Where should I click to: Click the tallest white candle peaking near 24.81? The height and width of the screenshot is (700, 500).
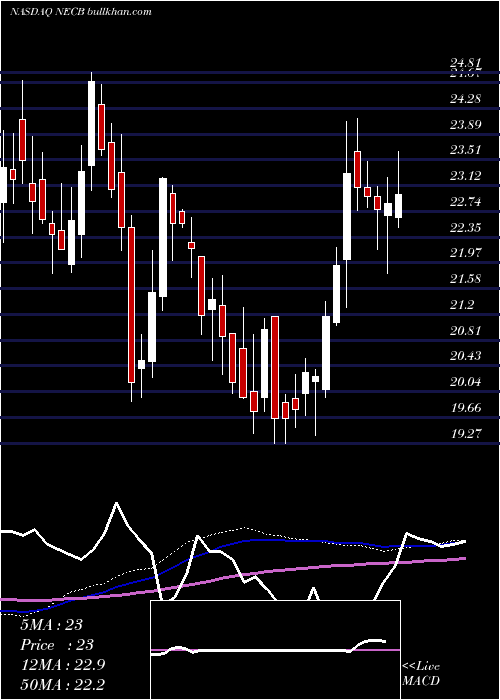pyautogui.click(x=91, y=123)
